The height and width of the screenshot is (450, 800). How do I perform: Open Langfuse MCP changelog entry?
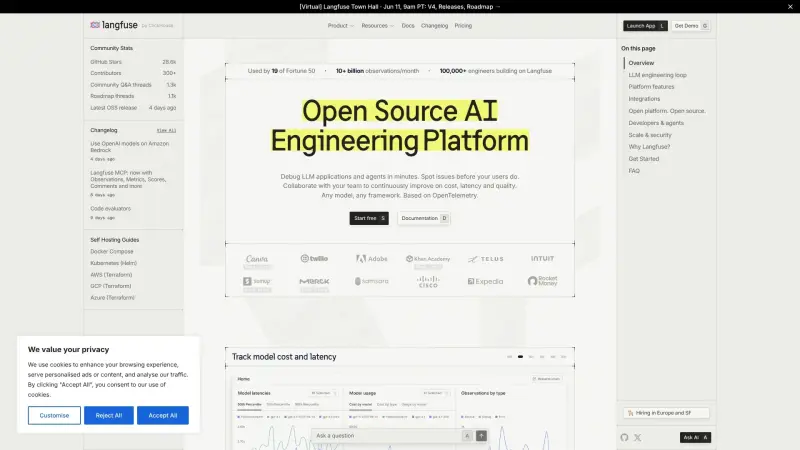tap(128, 179)
